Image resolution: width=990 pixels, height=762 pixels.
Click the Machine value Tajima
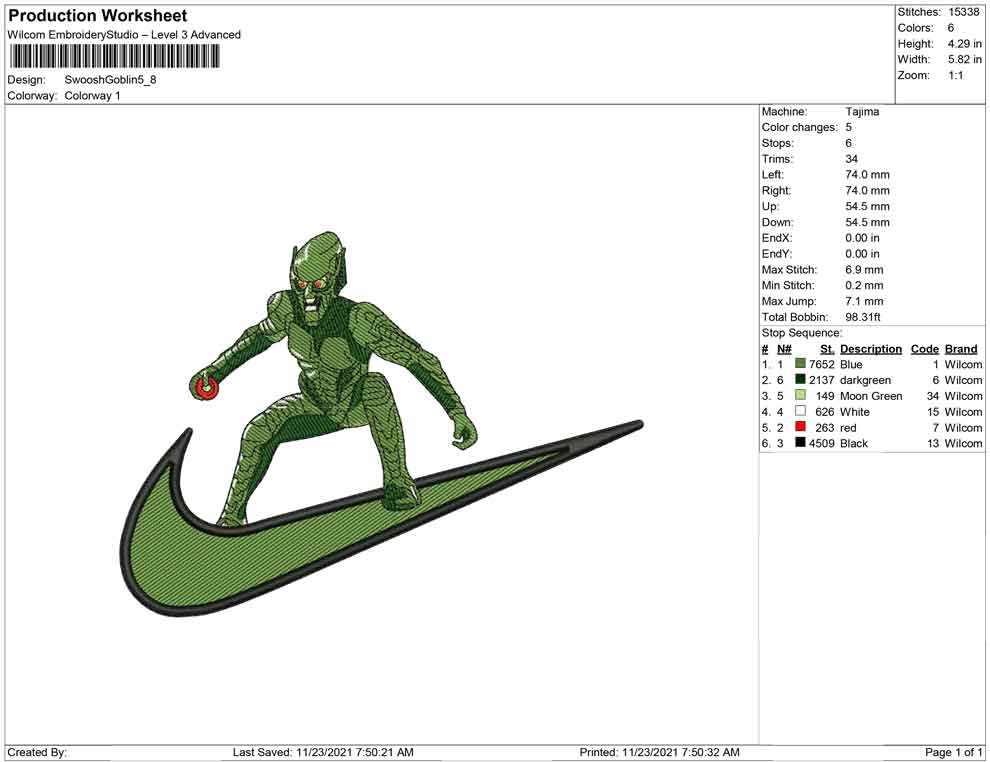862,112
